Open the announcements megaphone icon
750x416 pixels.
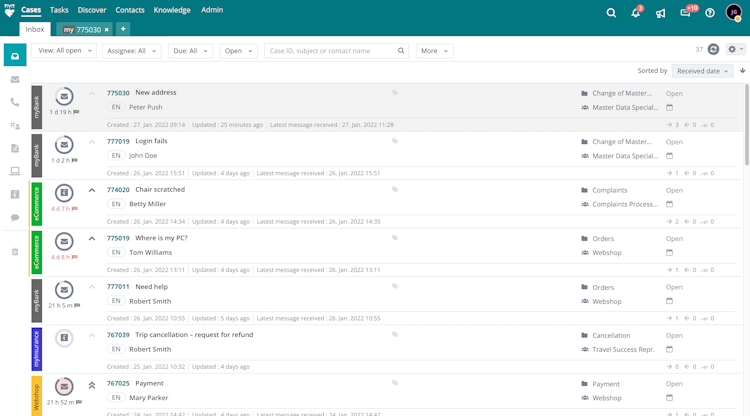click(x=661, y=13)
